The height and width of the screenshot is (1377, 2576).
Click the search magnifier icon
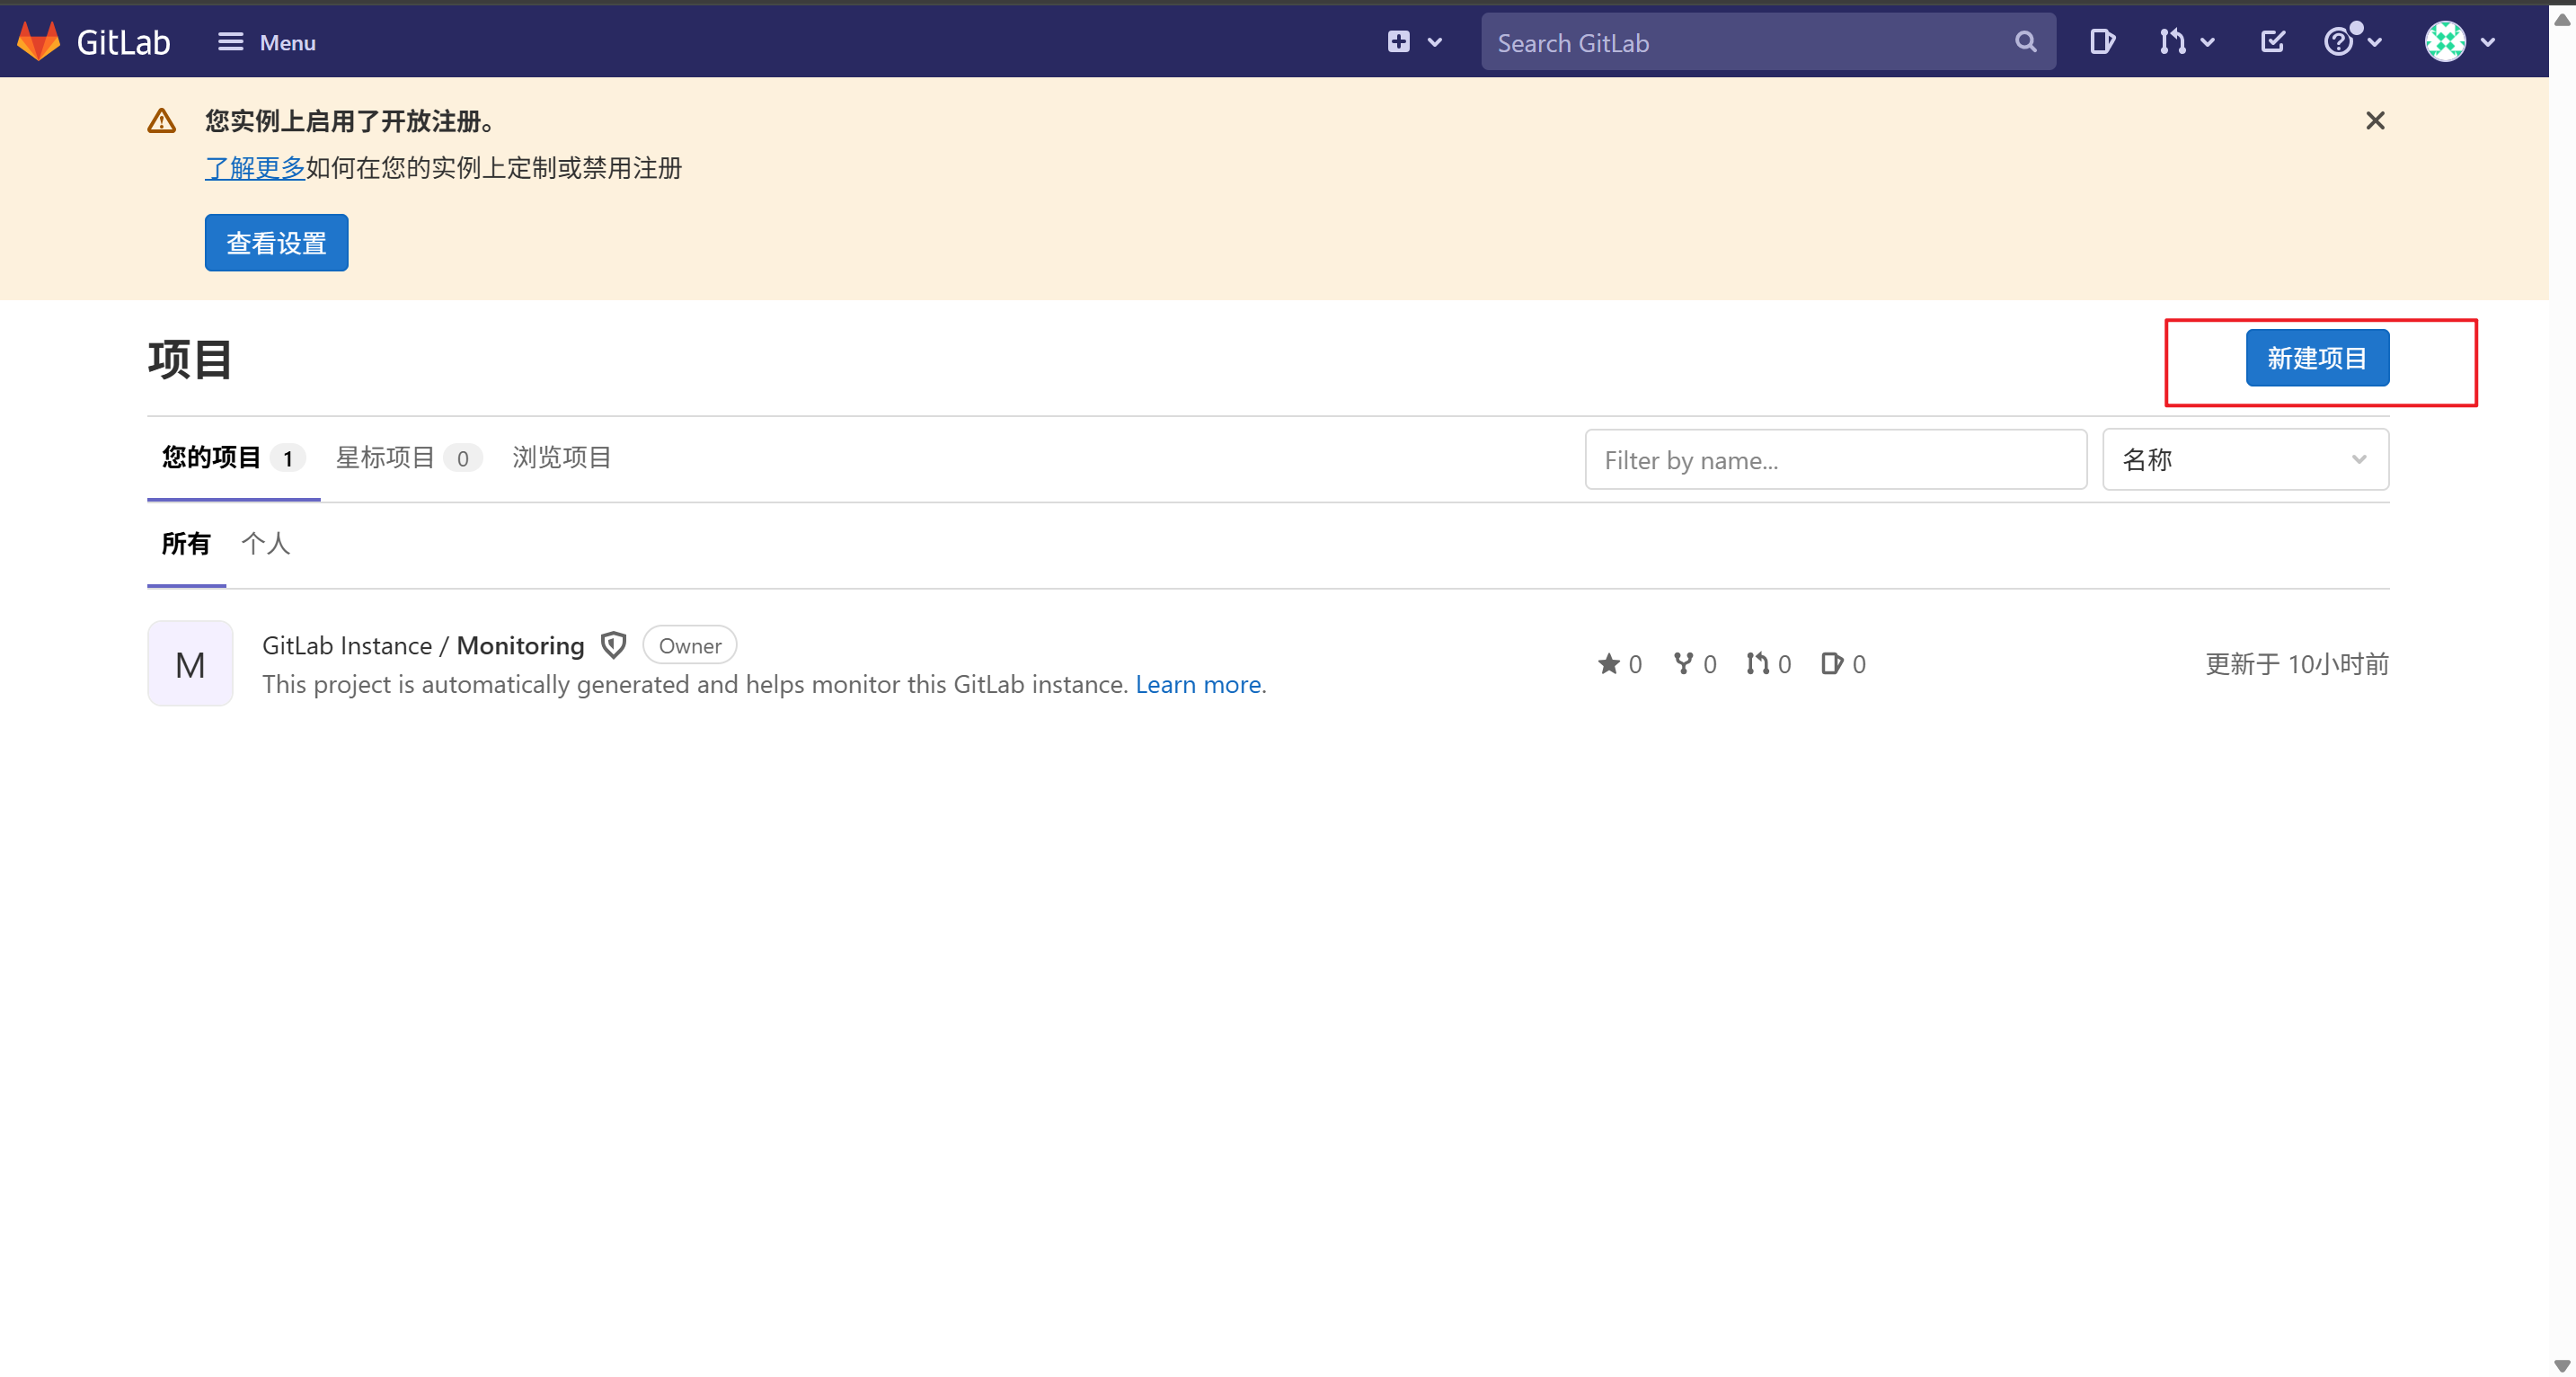[x=2025, y=42]
